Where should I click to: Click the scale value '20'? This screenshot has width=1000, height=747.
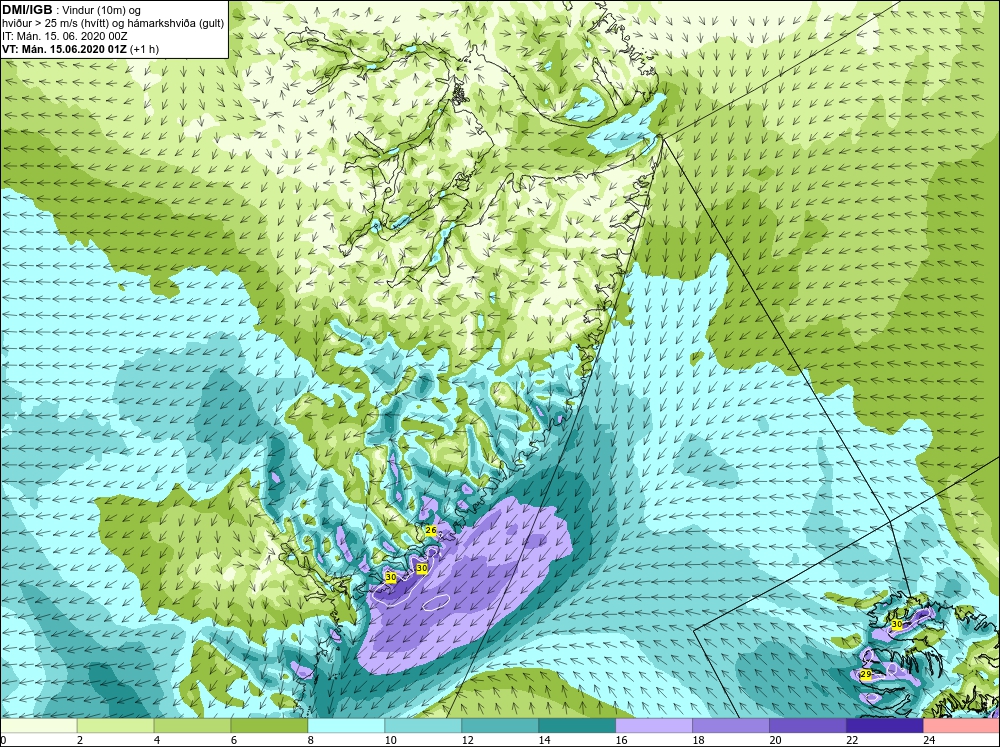[x=775, y=740]
